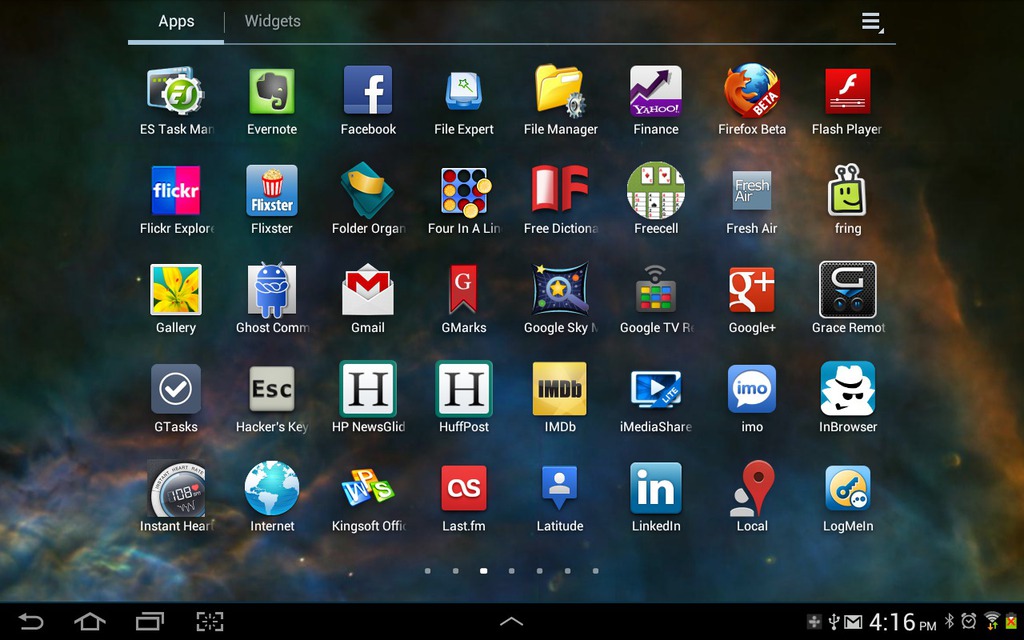
Task: Launch the Freecell card game
Action: click(656, 190)
